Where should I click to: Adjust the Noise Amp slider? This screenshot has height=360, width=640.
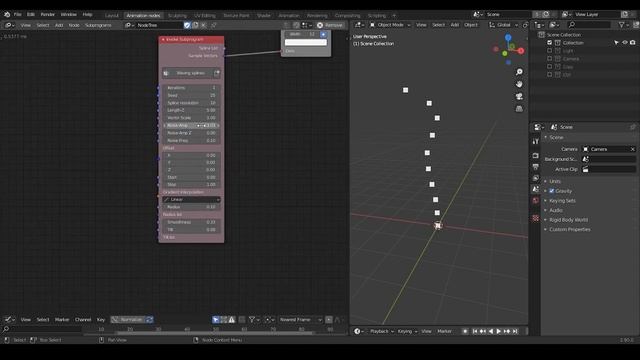coord(191,125)
